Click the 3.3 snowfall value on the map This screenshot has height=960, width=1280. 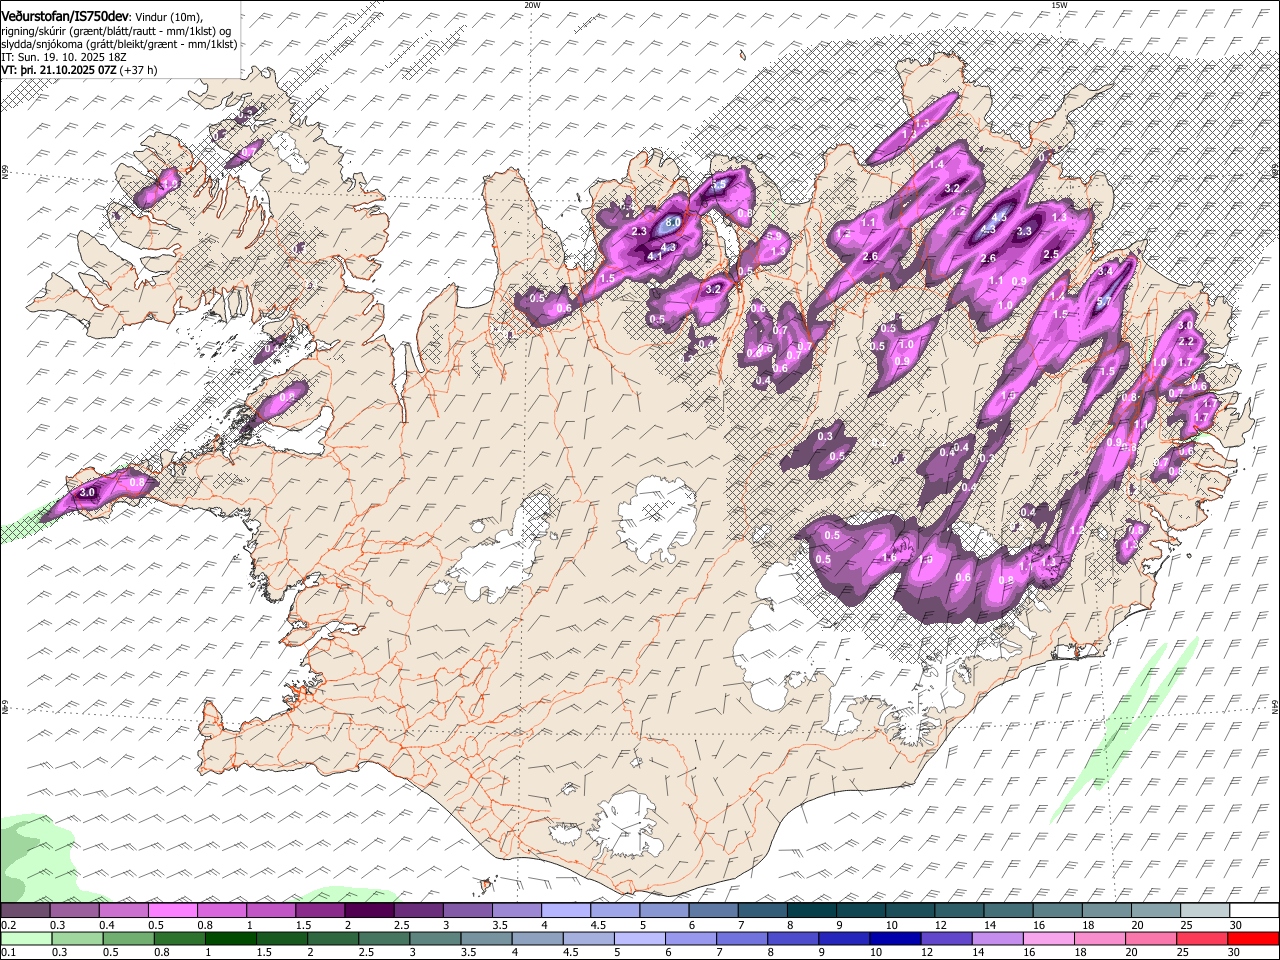(1024, 231)
